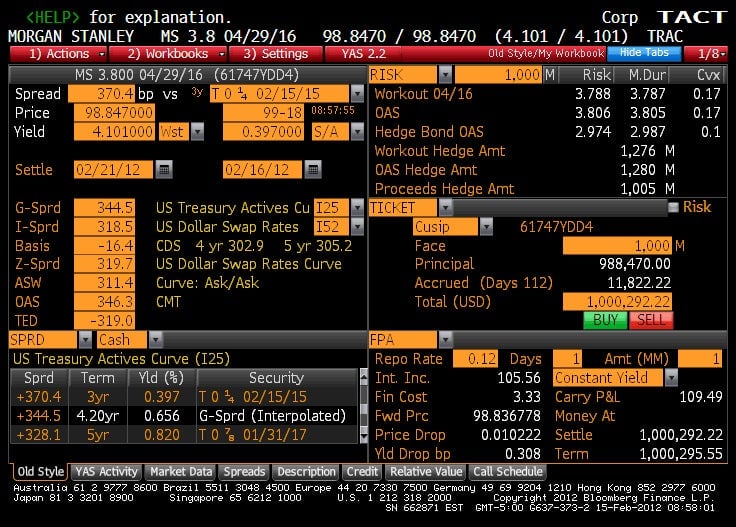This screenshot has height=527, width=736.
Task: Click the benchmark price field 99-18
Action: (263, 113)
